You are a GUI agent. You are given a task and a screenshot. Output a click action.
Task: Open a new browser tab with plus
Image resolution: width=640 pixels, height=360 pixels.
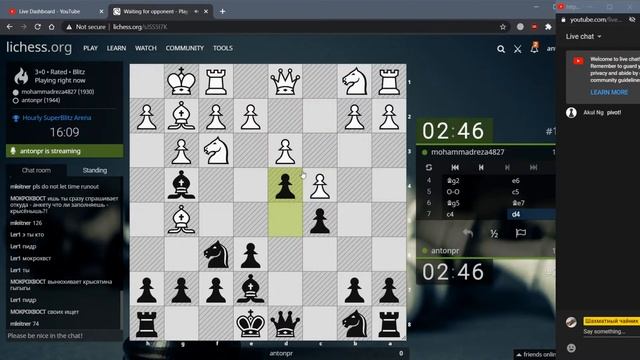tap(222, 11)
